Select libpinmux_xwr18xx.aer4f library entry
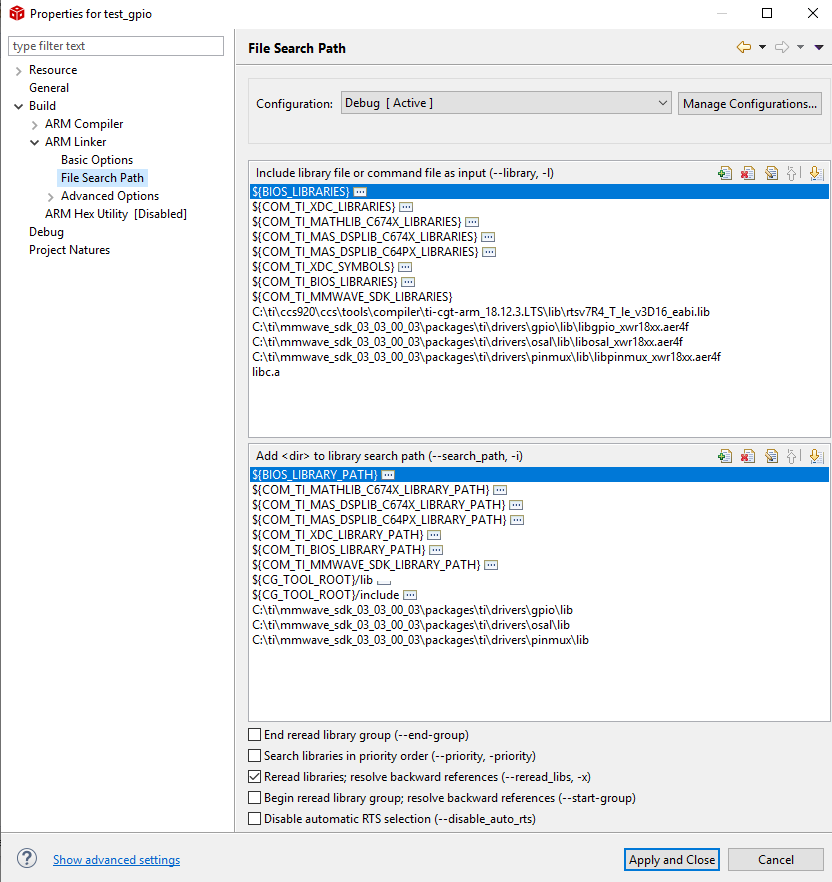The image size is (832, 882). (487, 357)
